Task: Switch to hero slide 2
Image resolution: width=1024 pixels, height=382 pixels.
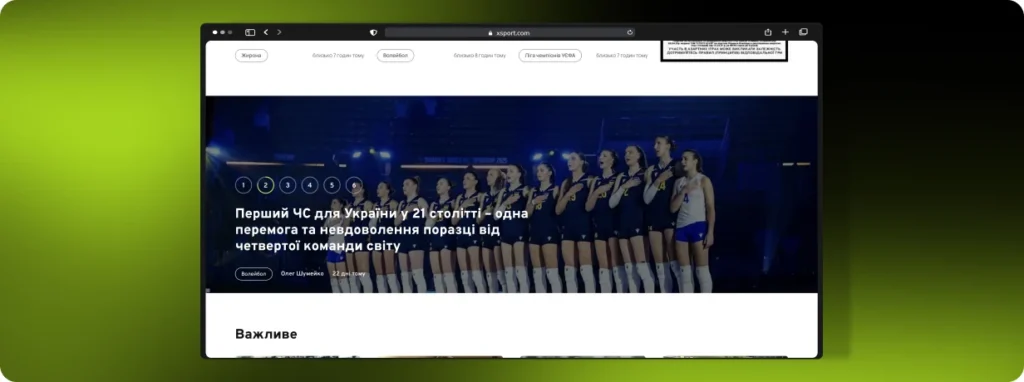Action: click(x=265, y=185)
